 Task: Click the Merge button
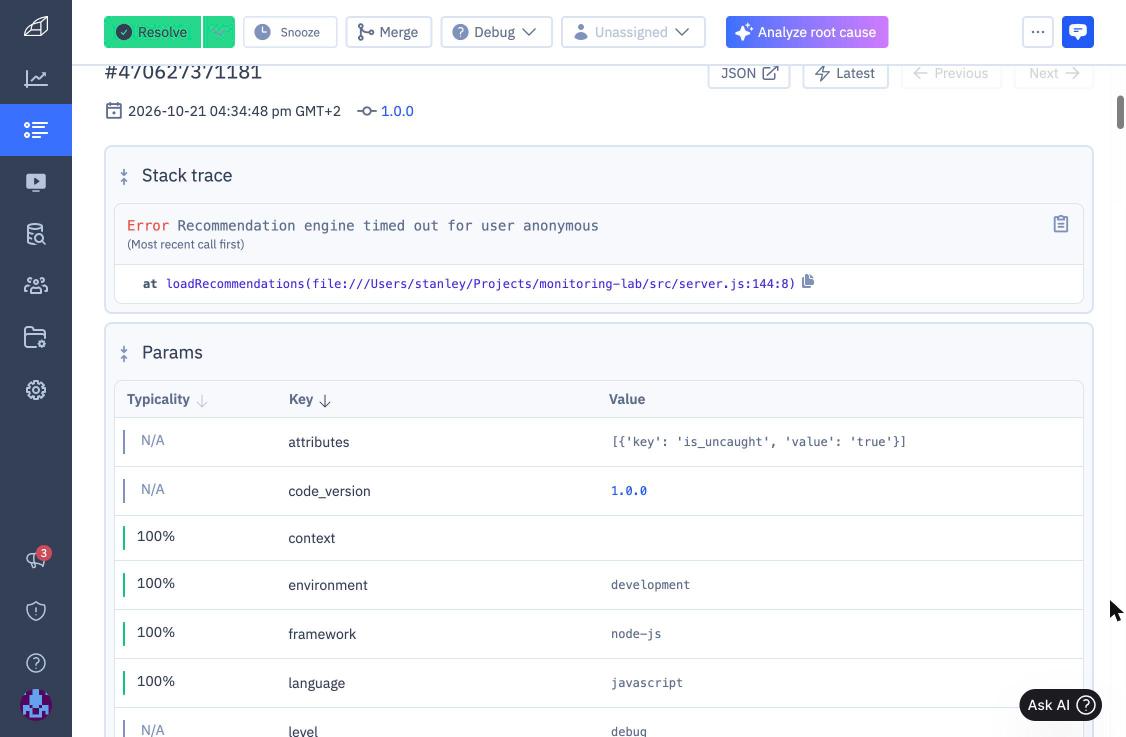(388, 32)
